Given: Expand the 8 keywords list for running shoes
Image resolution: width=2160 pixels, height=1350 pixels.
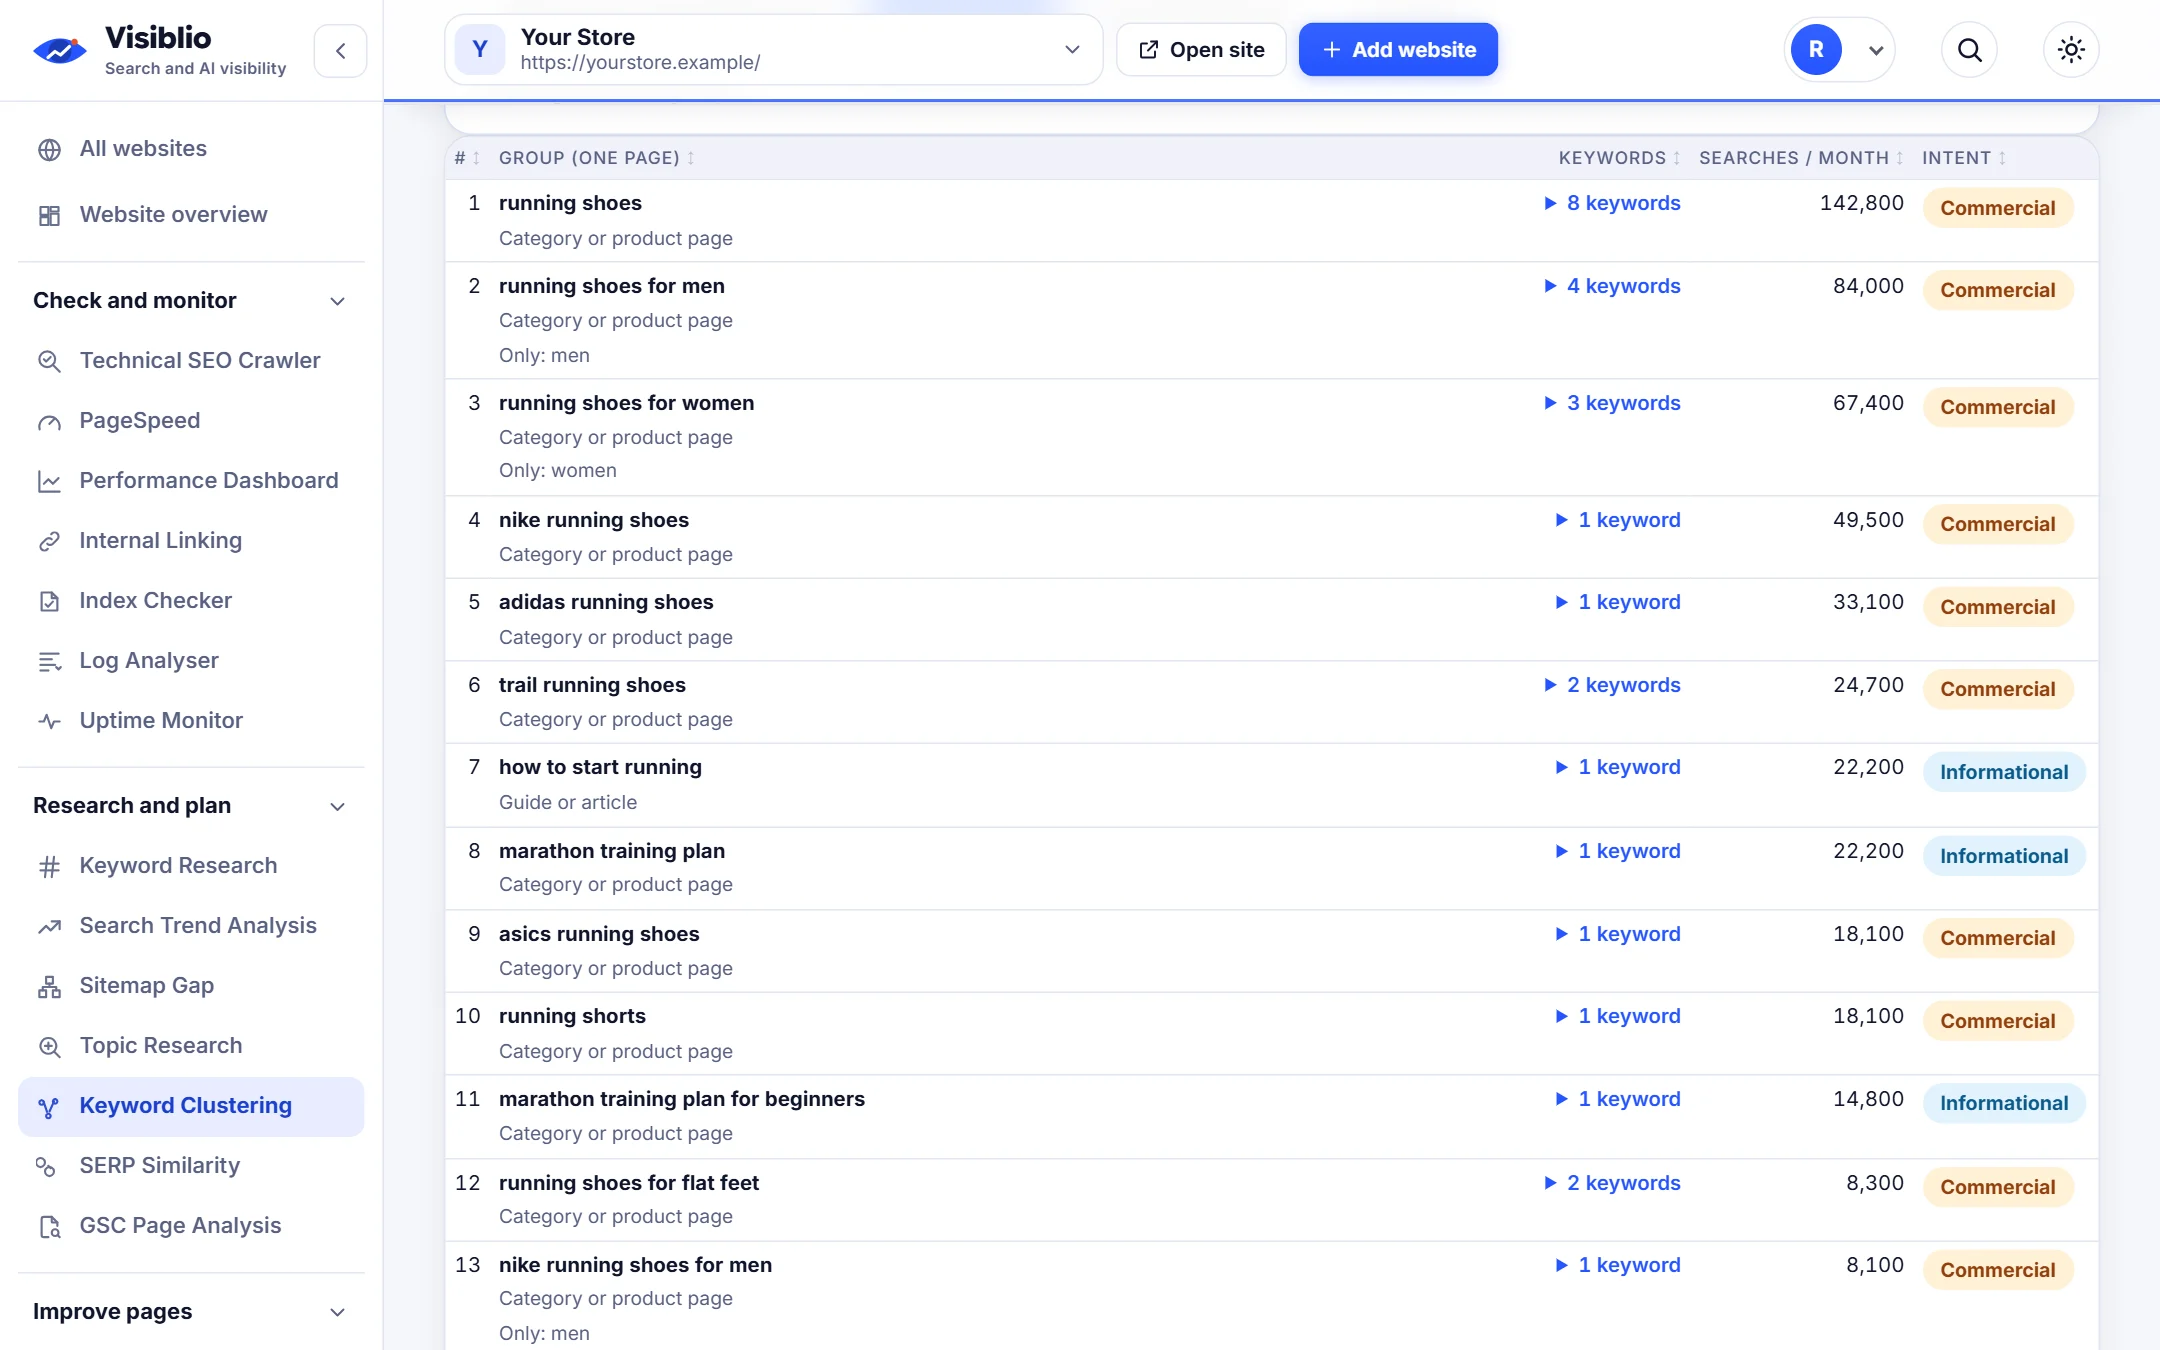Looking at the screenshot, I should coord(1612,203).
